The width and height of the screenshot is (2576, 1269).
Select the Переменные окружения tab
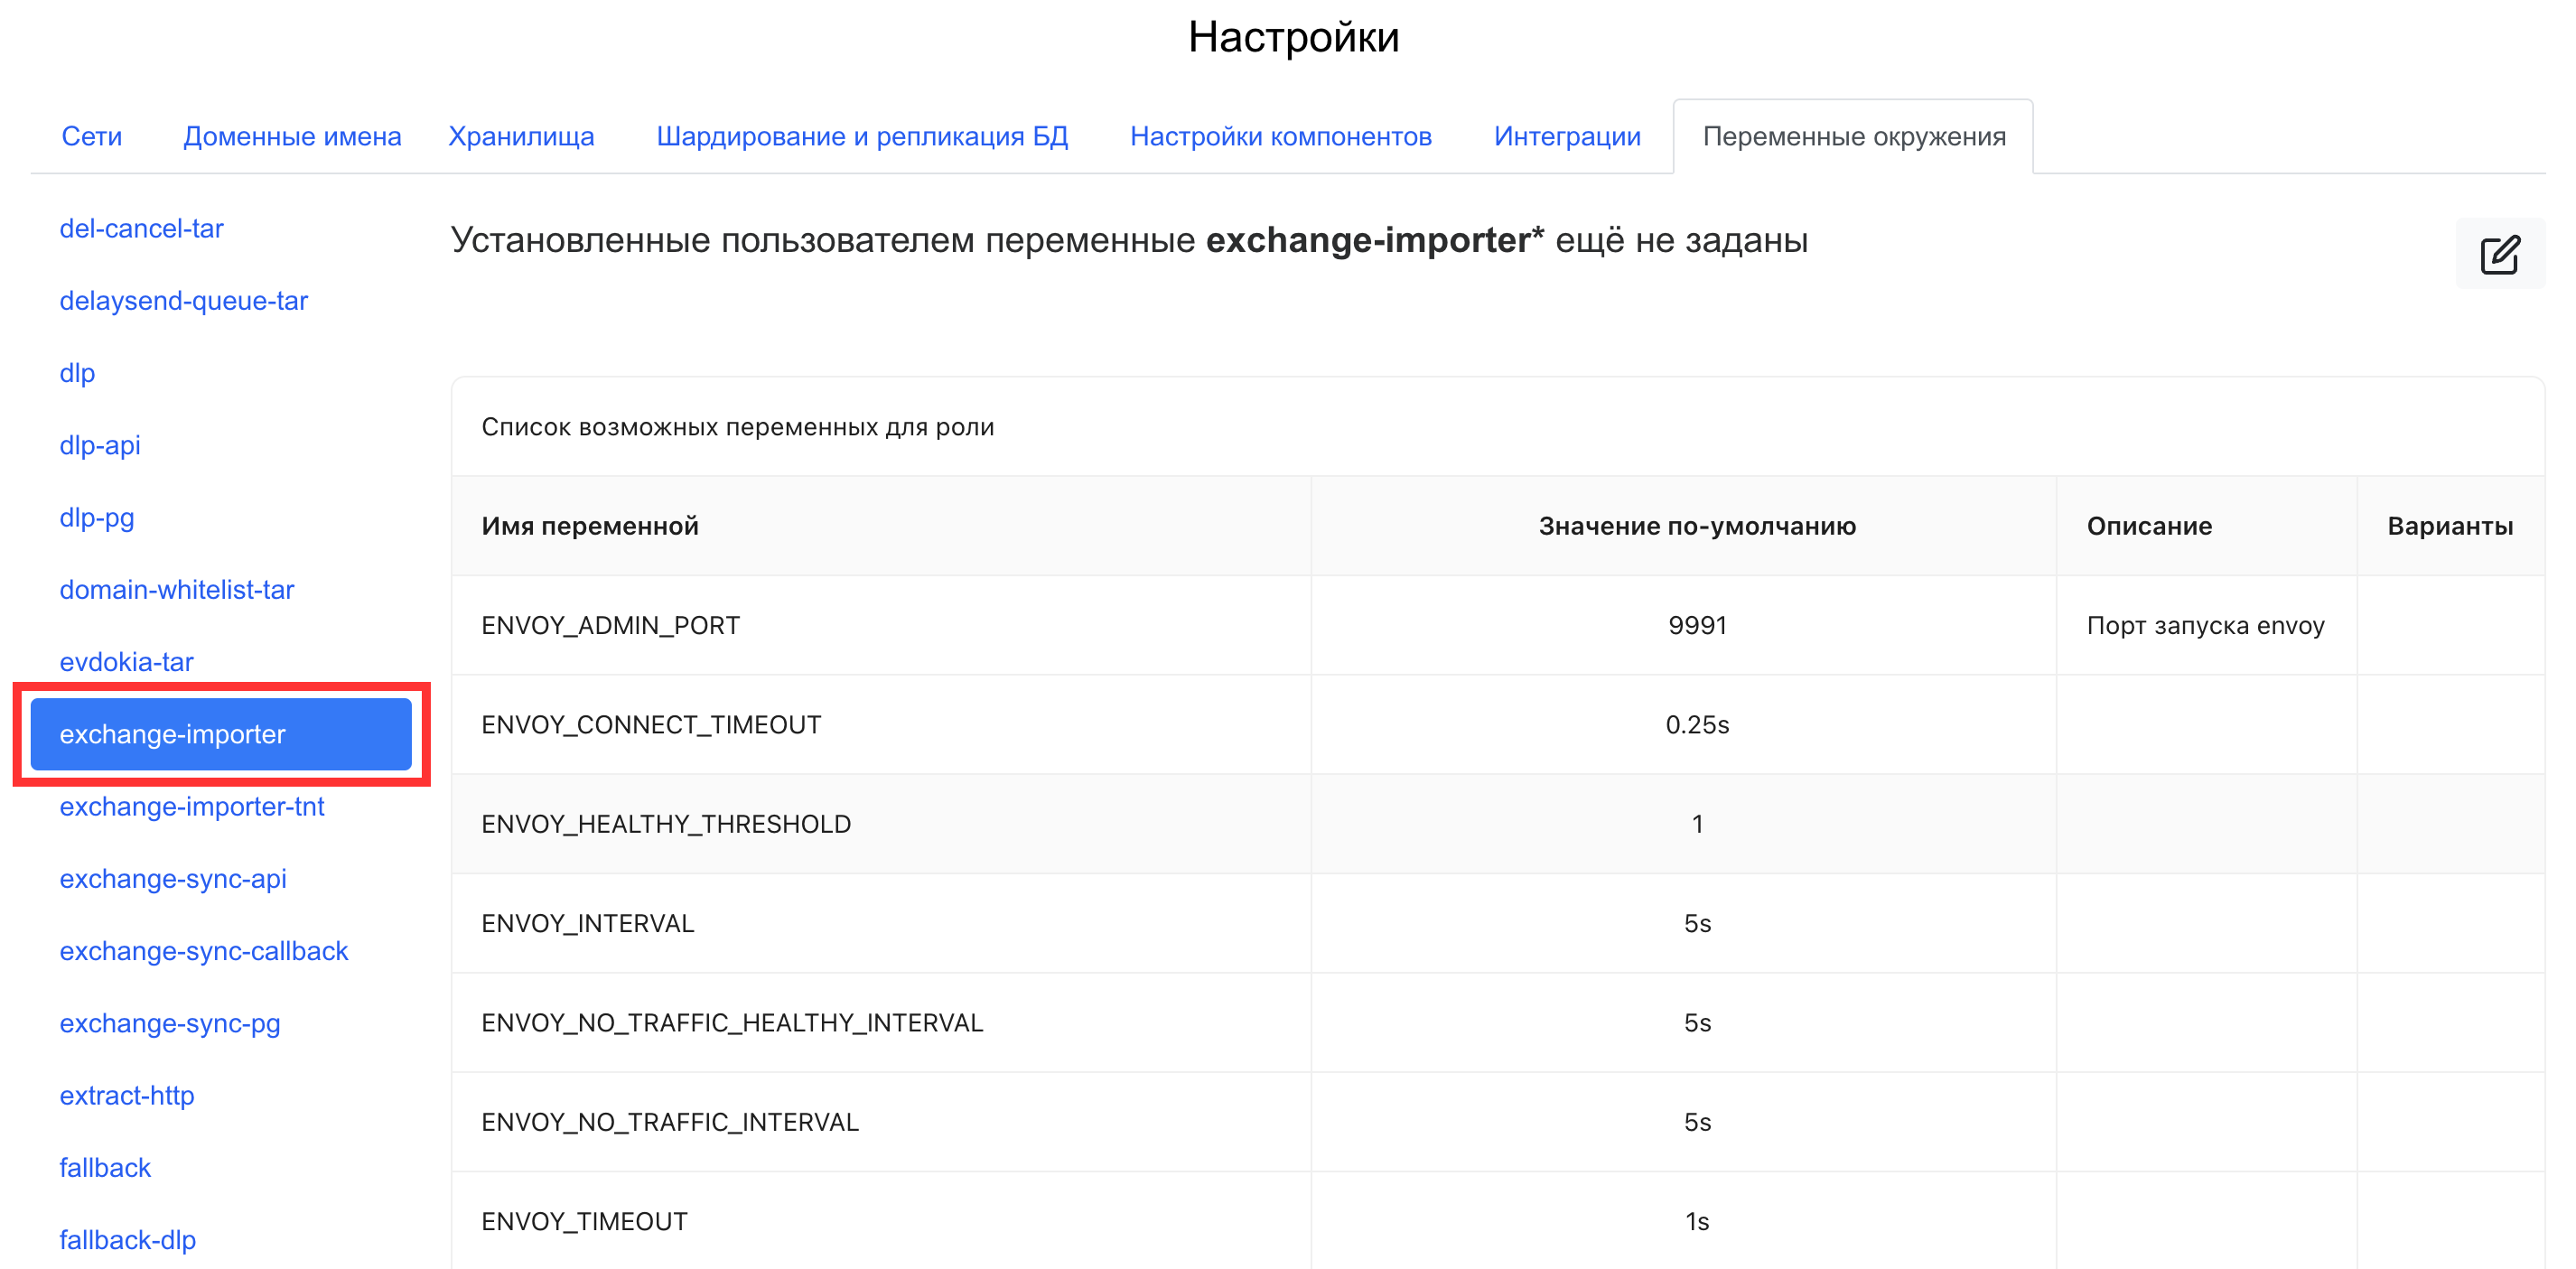1853,136
